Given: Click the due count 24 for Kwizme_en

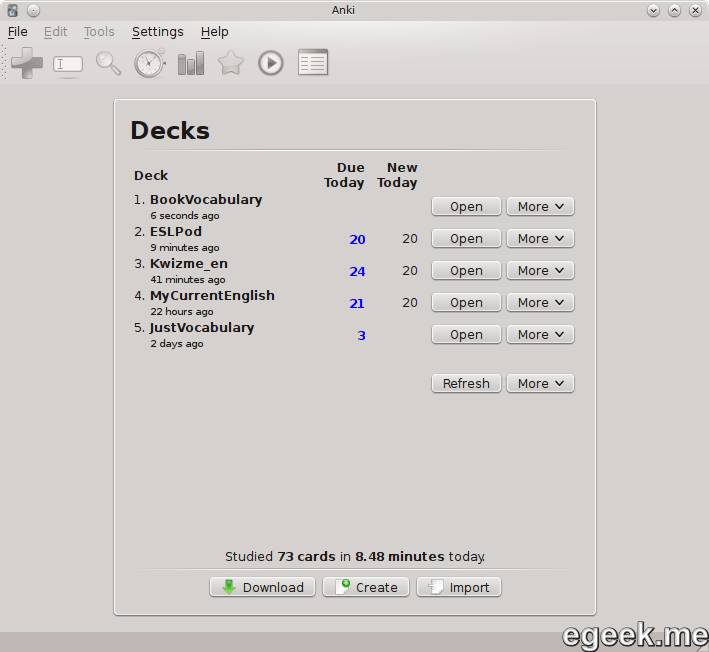Looking at the screenshot, I should (x=357, y=271).
